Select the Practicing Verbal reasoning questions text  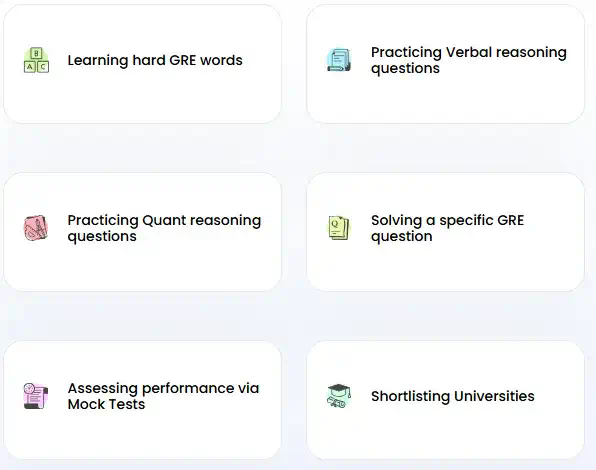(x=469, y=60)
